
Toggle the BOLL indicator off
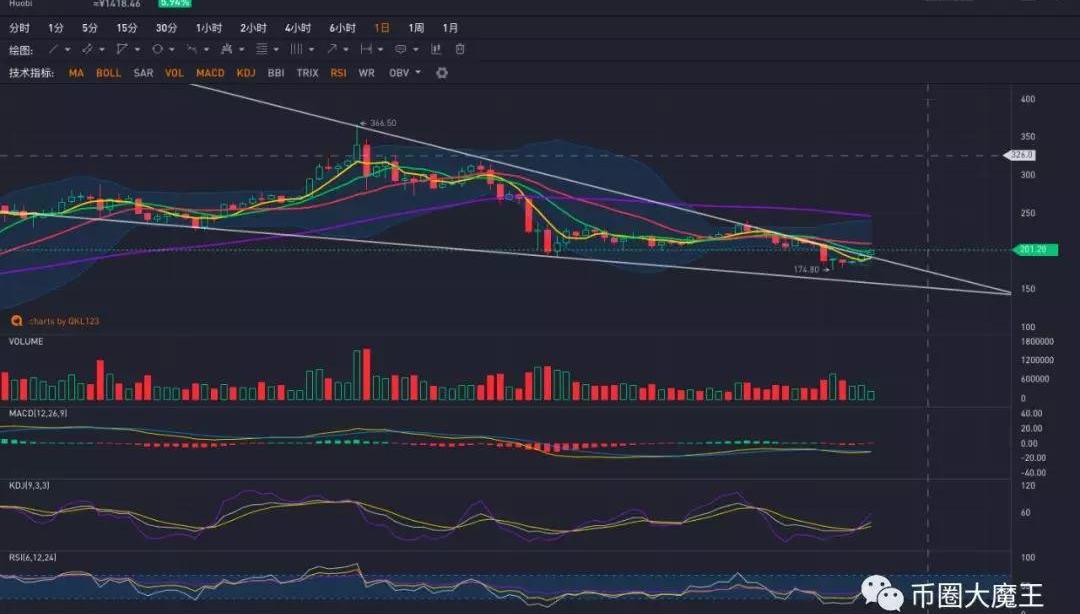click(108, 73)
